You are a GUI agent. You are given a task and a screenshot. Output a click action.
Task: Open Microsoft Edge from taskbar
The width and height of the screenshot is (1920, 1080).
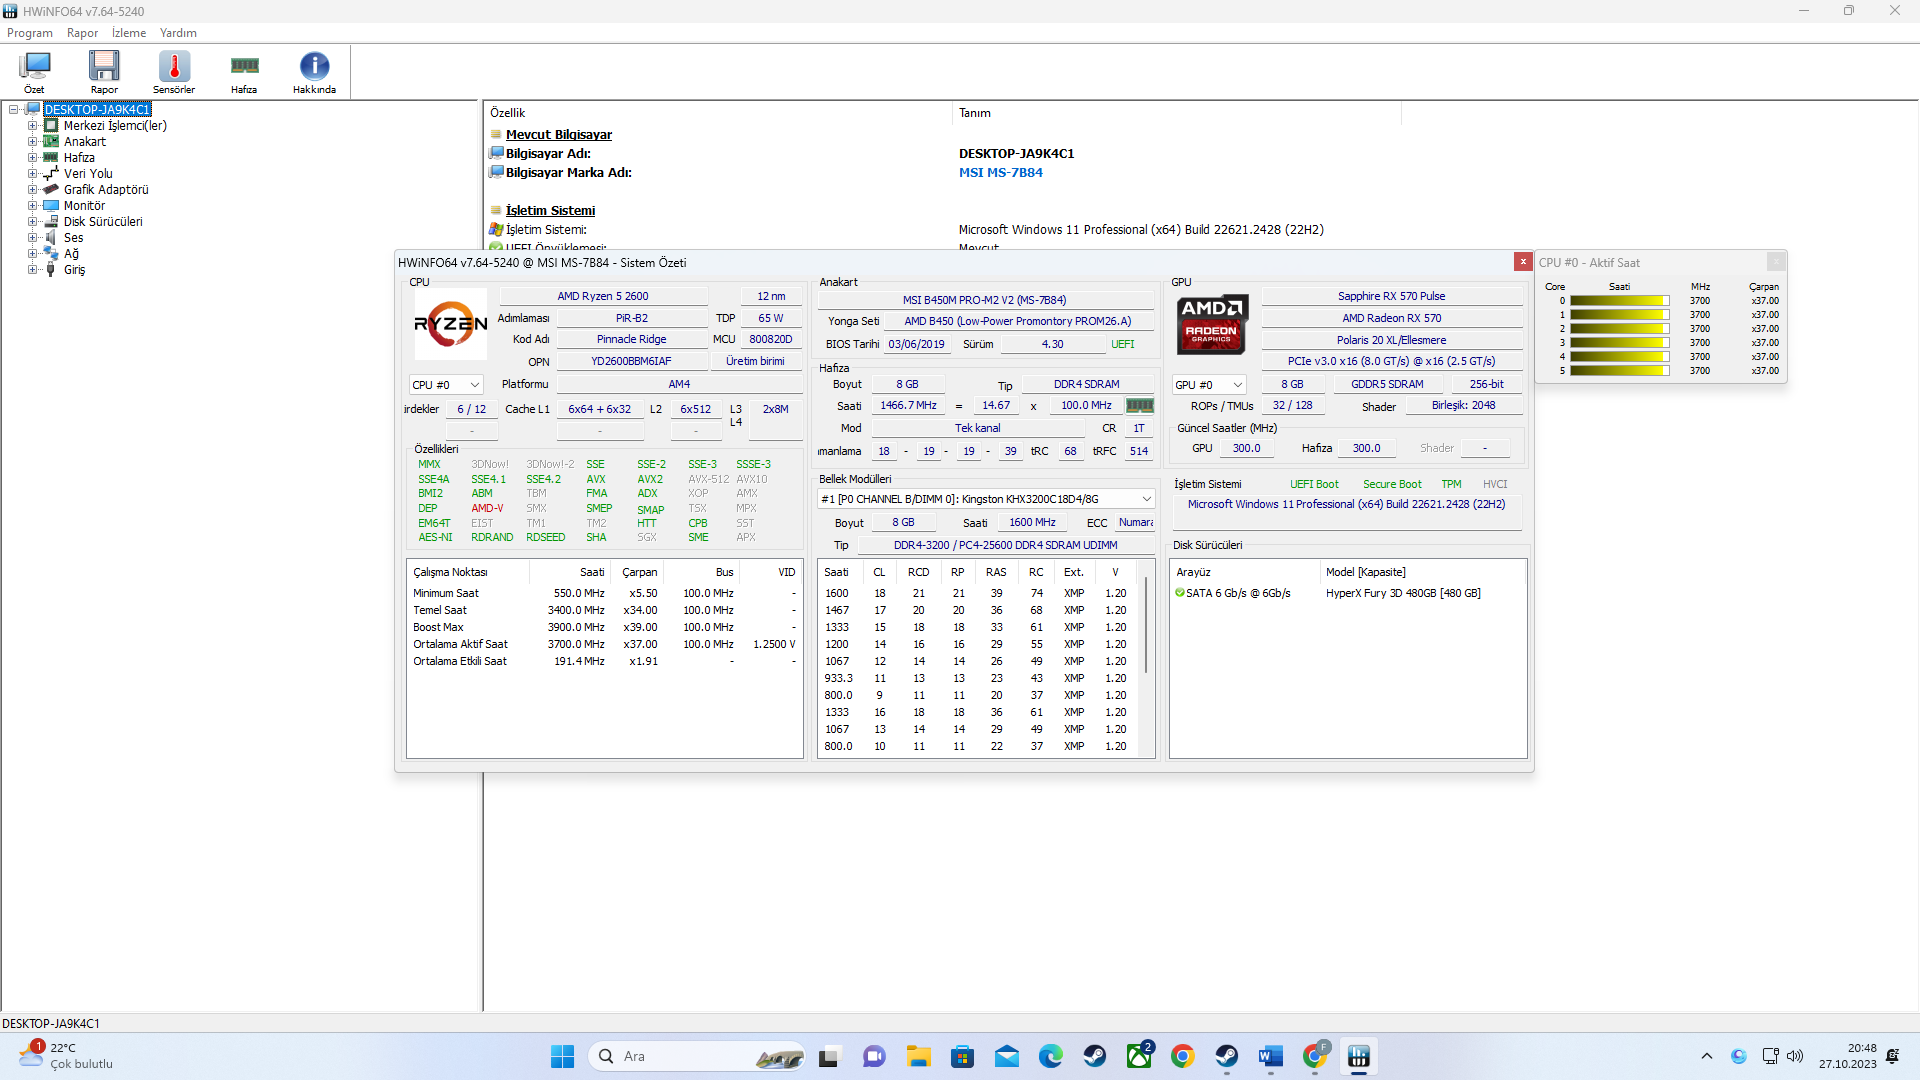pyautogui.click(x=1051, y=1056)
